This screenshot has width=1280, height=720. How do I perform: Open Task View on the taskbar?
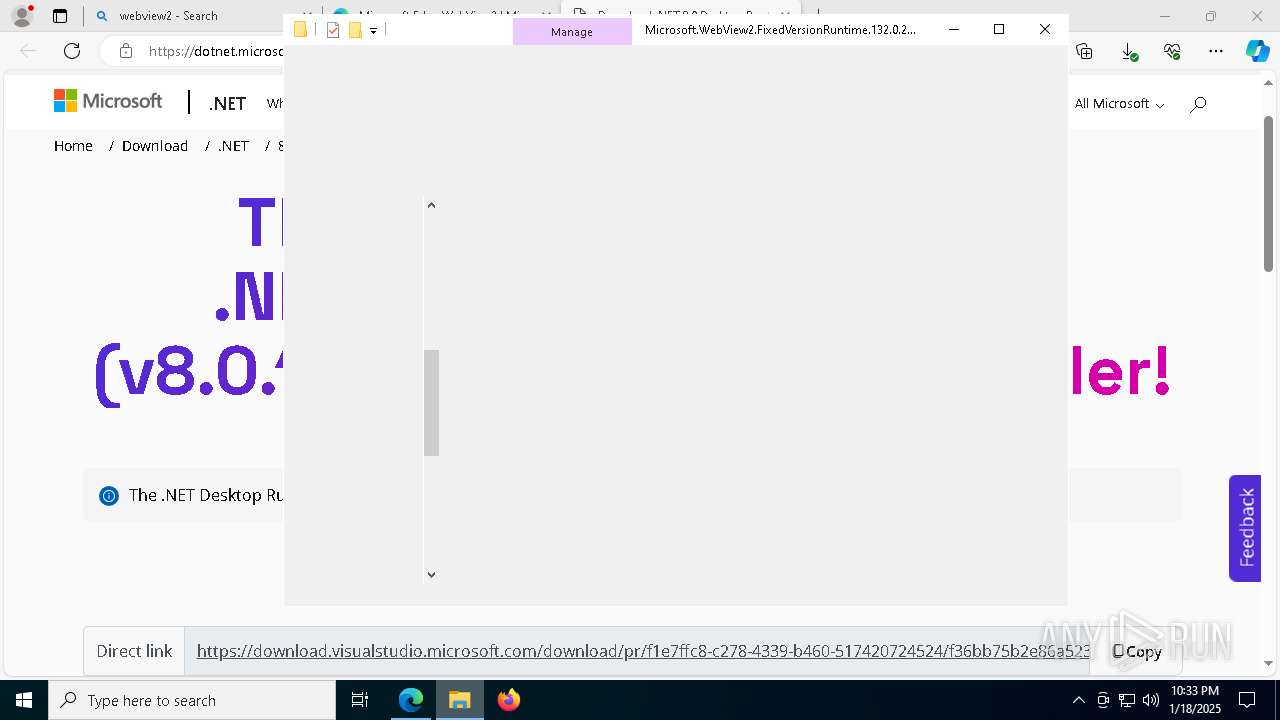click(360, 700)
